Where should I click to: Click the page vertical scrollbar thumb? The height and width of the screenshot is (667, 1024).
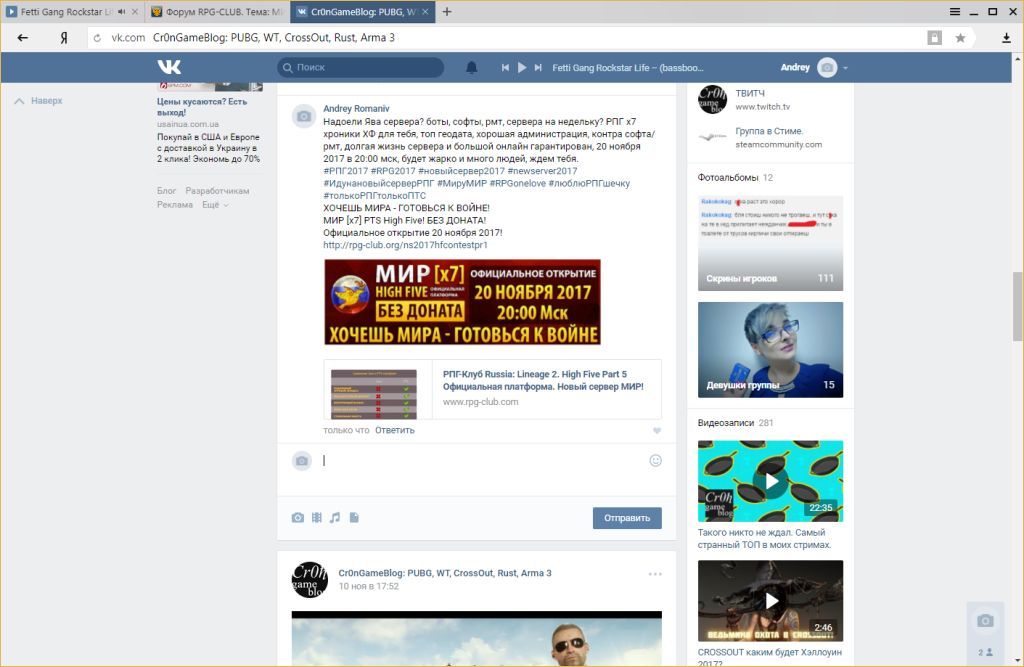click(x=1017, y=306)
